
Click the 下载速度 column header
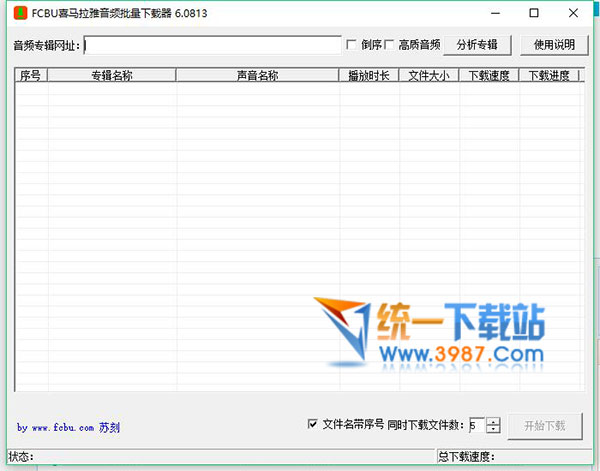click(x=489, y=75)
